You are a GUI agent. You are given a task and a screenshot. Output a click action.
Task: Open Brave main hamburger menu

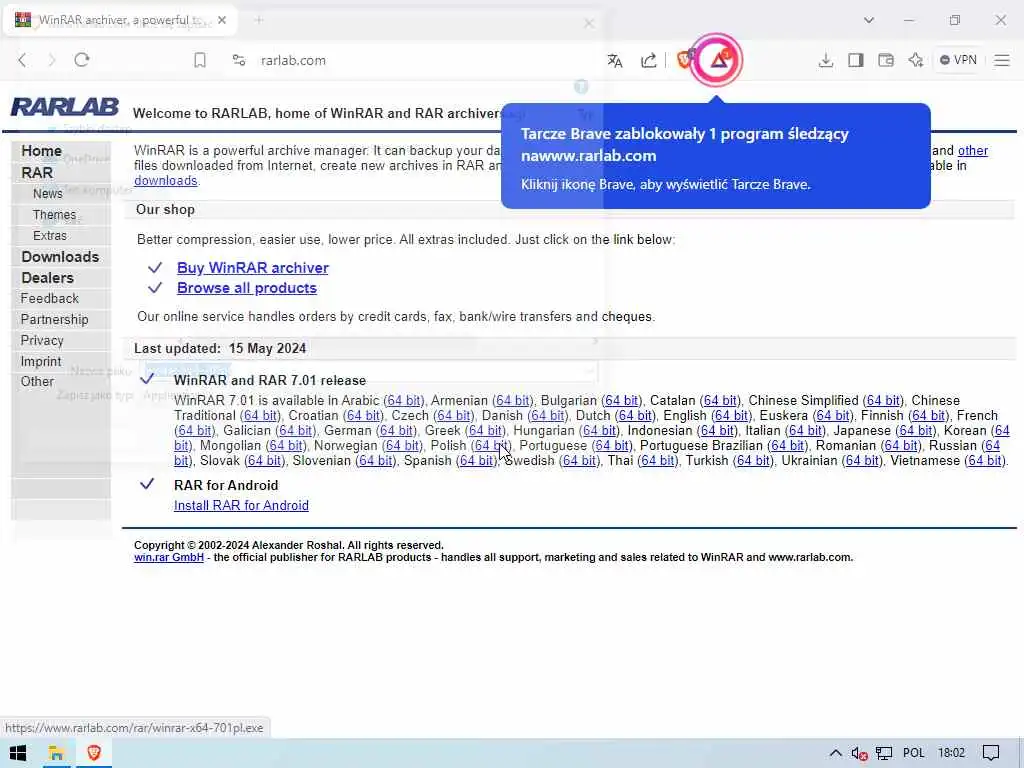1002,60
